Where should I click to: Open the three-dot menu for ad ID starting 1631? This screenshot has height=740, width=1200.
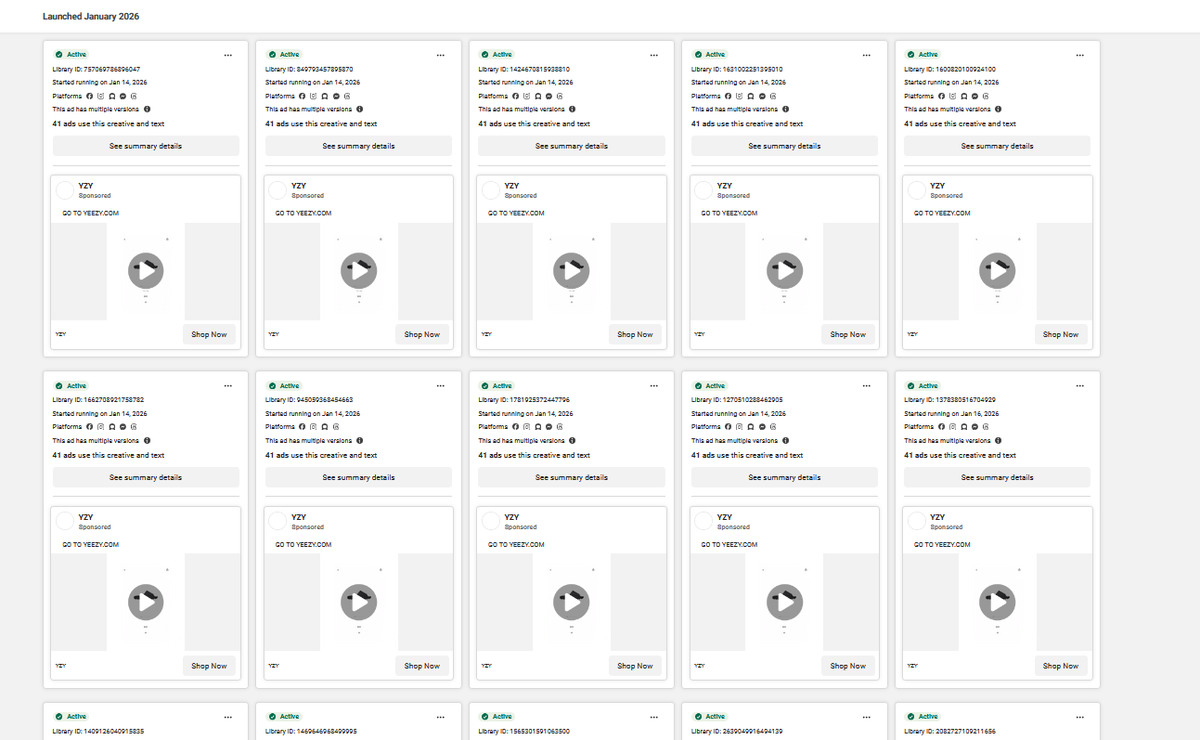click(867, 55)
